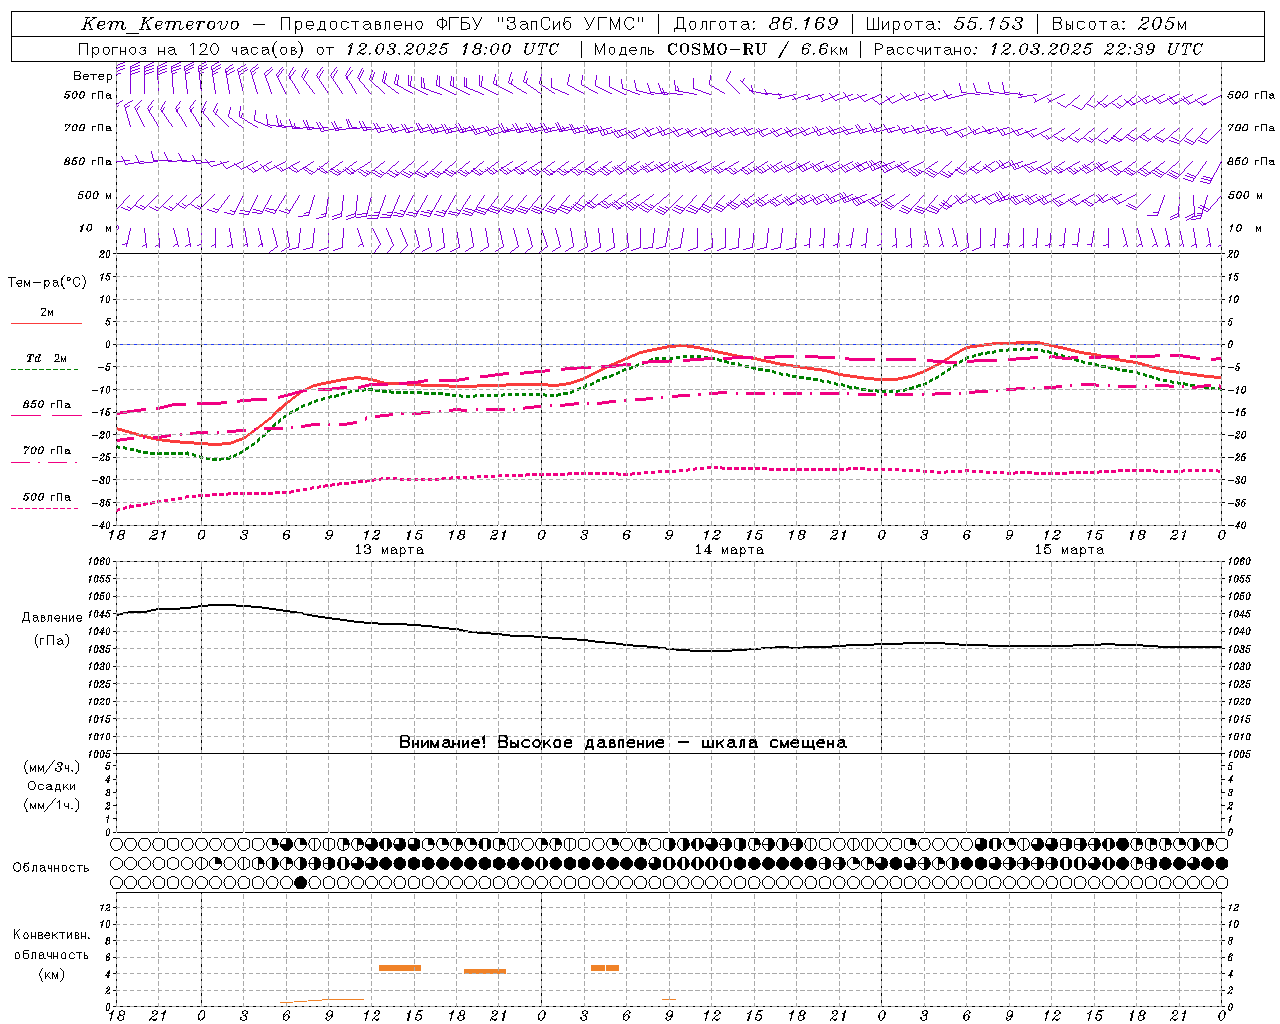Click the station name Kem_Kemerovo
Viewport: 1280px width, 1024px height.
click(160, 24)
